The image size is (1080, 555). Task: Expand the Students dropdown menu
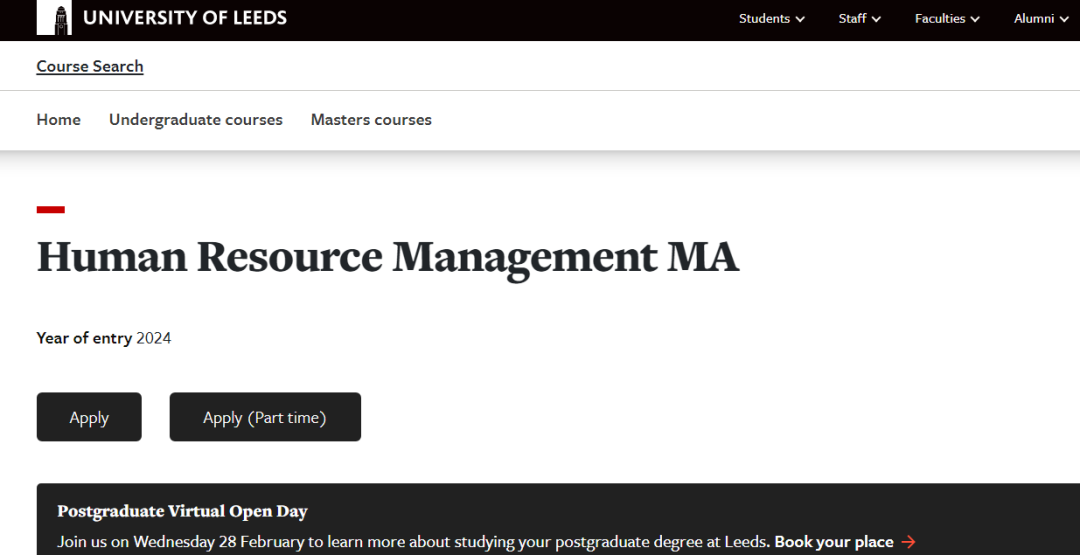click(771, 19)
